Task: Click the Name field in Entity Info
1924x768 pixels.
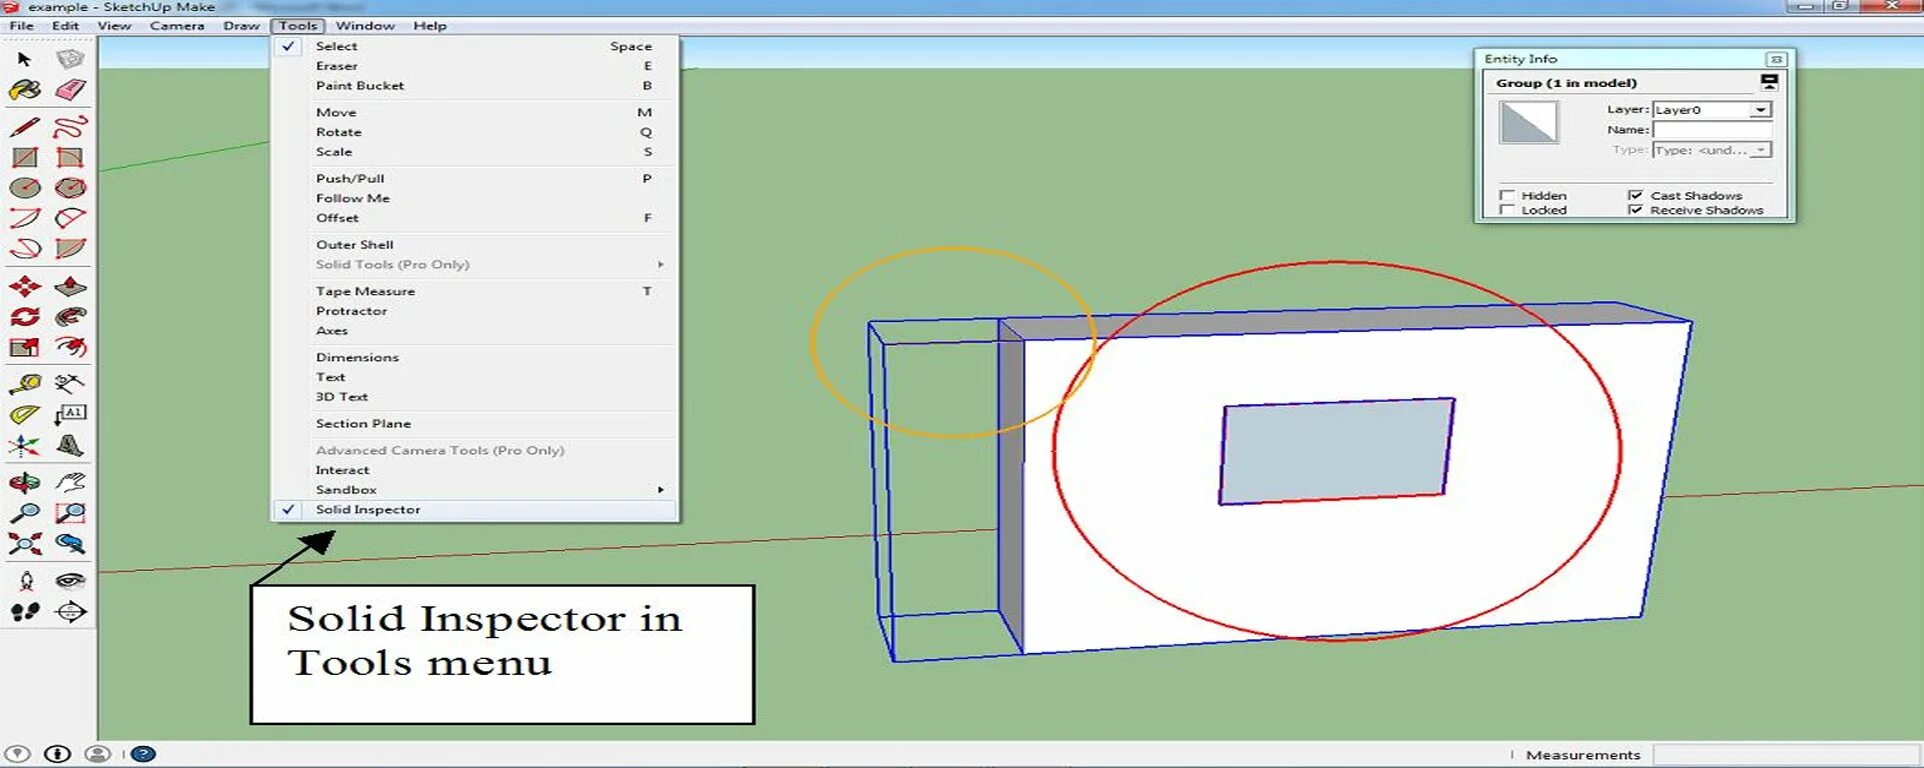Action: [x=1712, y=130]
